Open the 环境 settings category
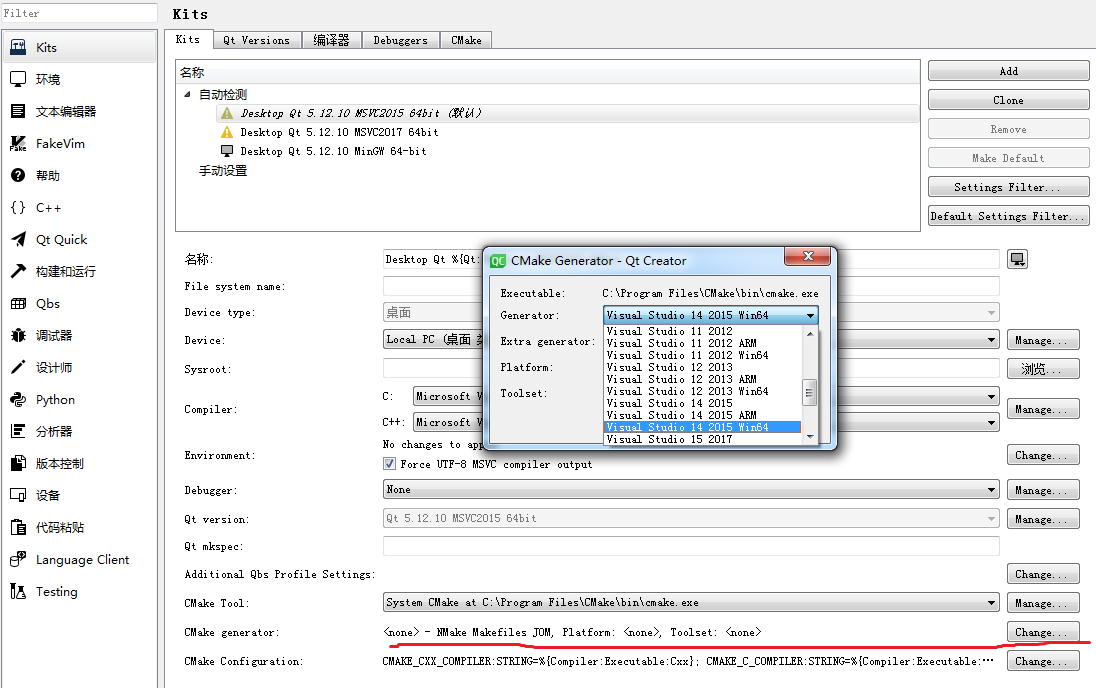Screen dimensions: 1096x688 click(79, 80)
